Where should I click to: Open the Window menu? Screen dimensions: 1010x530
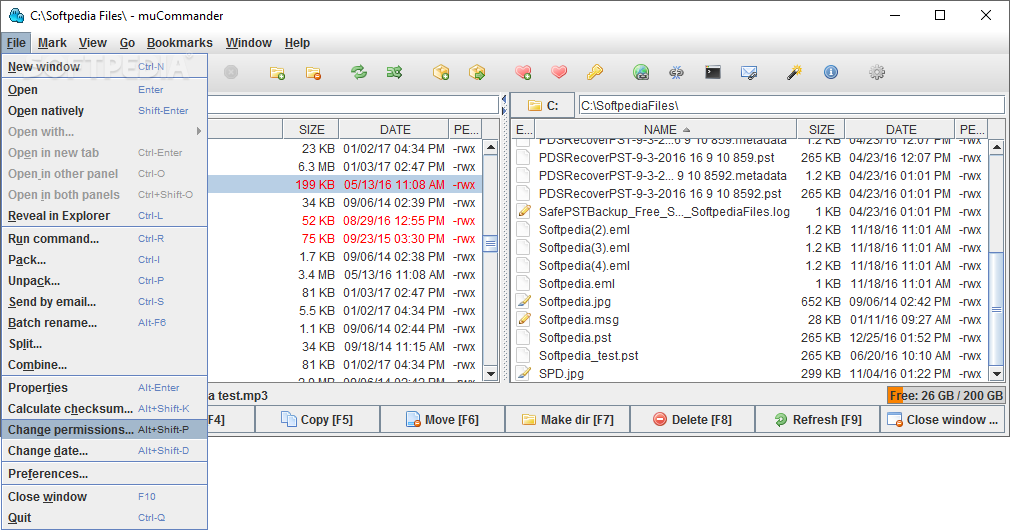249,43
